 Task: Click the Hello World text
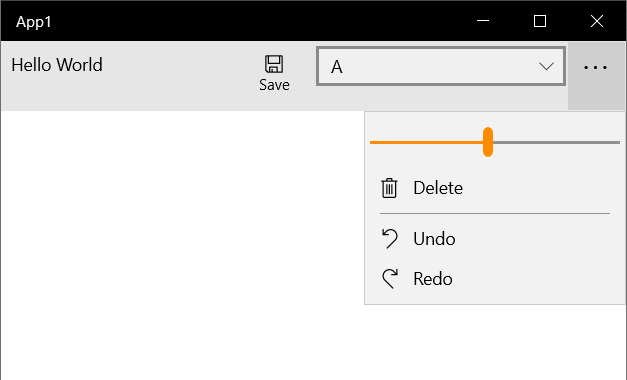(57, 65)
